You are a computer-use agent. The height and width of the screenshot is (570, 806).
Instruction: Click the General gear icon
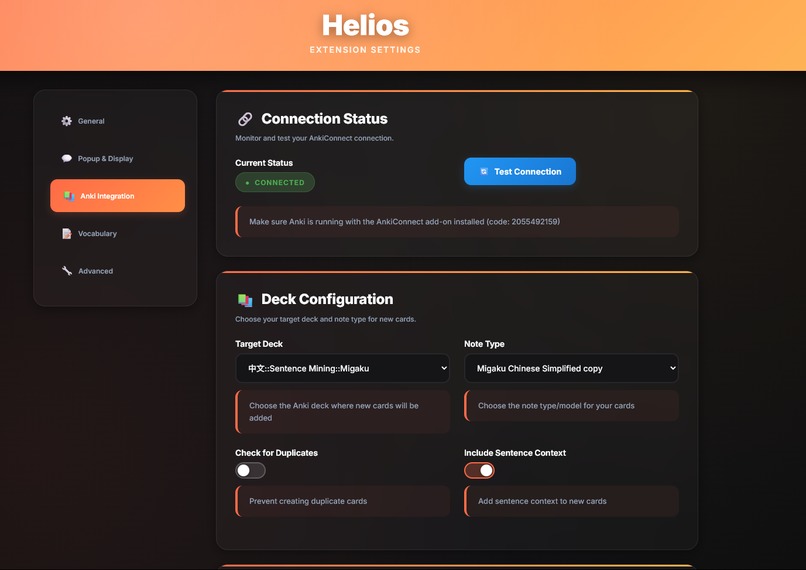(x=67, y=121)
